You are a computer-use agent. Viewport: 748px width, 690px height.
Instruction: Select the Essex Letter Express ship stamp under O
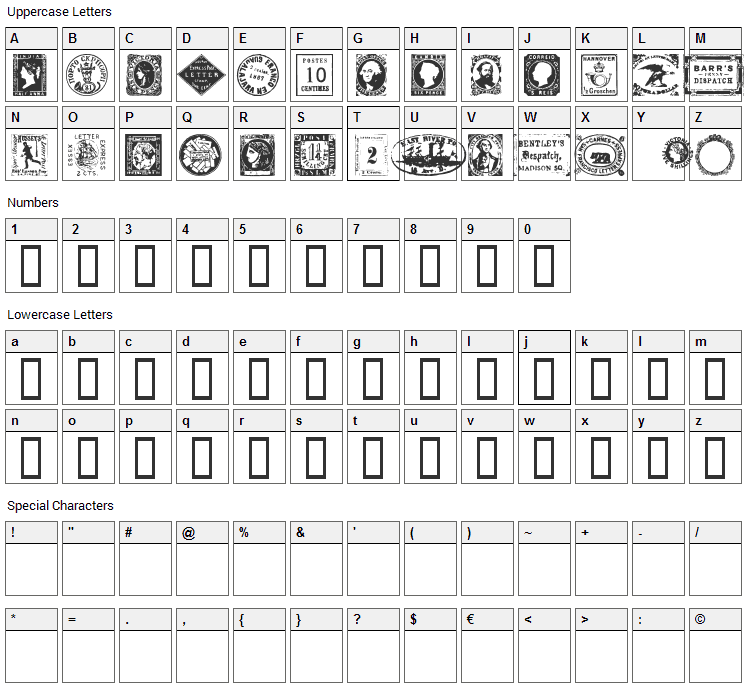point(87,155)
